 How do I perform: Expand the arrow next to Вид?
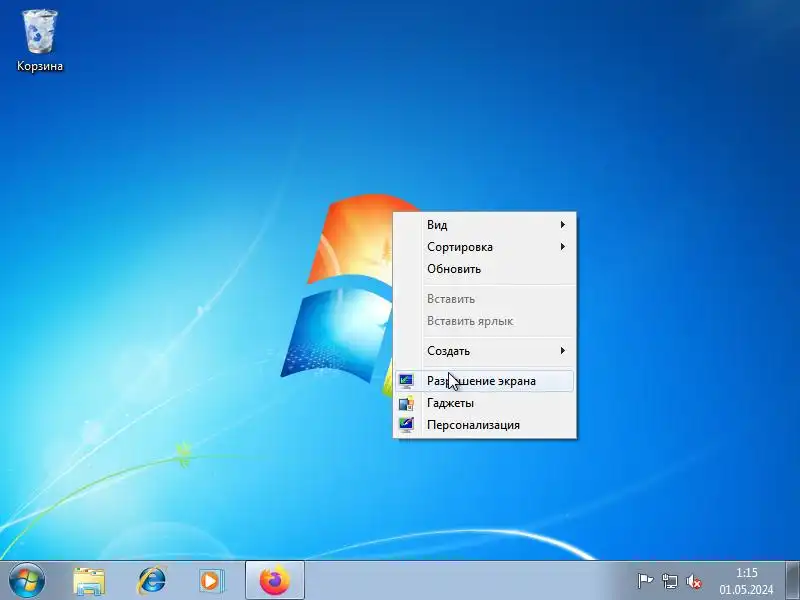[563, 224]
